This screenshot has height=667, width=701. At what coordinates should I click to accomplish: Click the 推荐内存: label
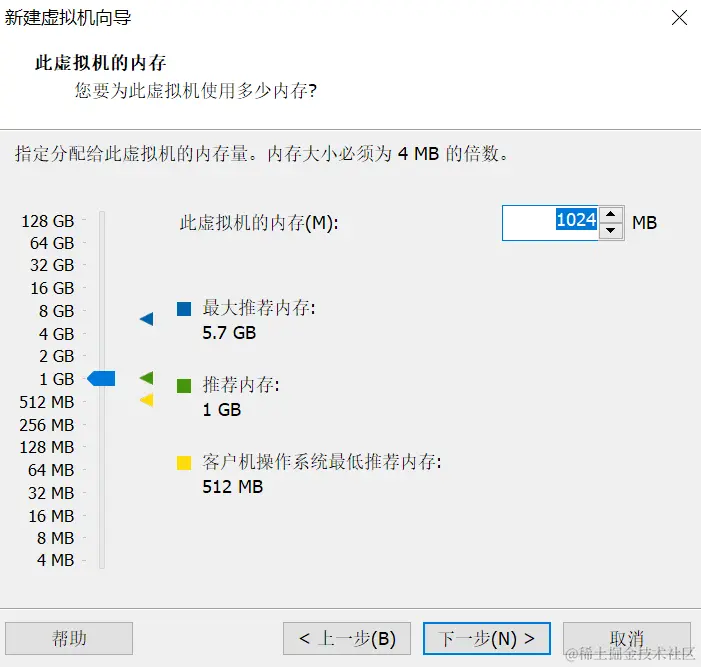tap(241, 384)
